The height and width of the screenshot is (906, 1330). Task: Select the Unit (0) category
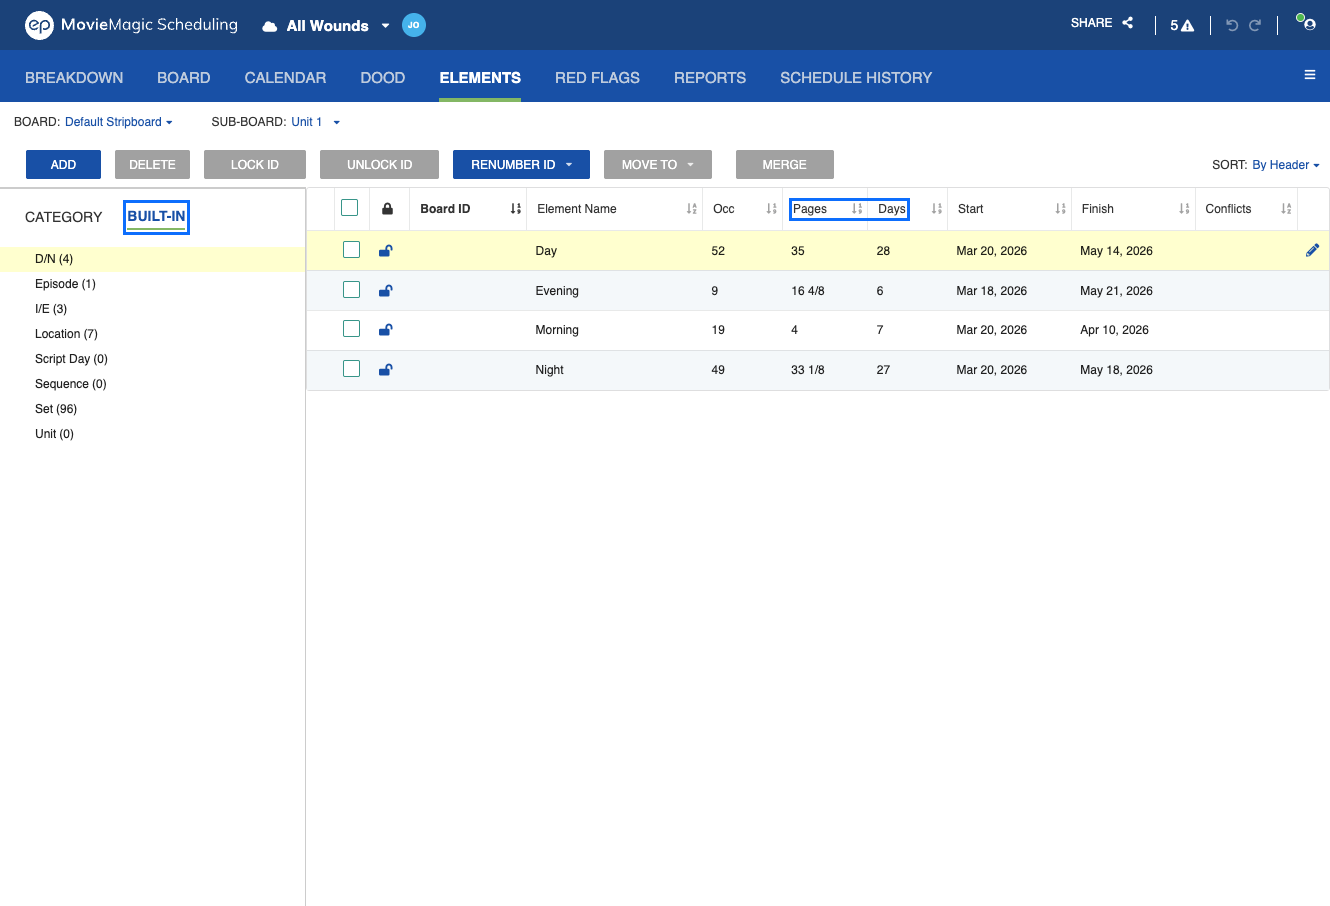152,434
